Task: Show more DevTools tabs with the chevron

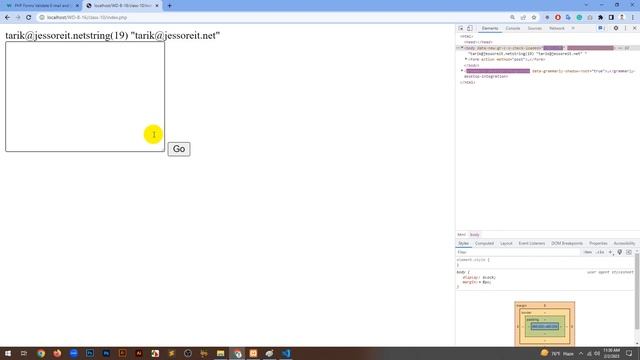Action: 573,28
